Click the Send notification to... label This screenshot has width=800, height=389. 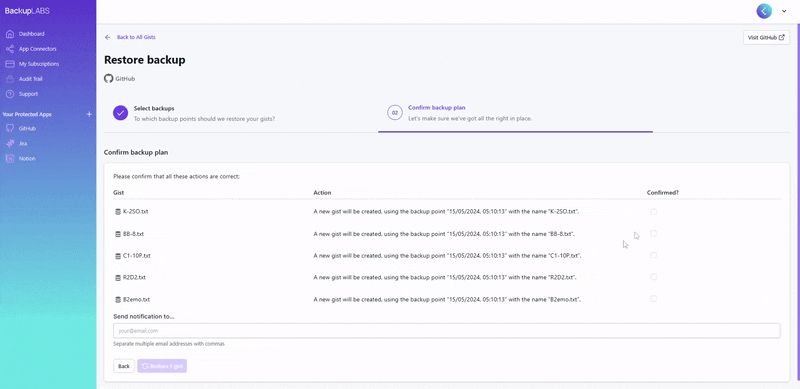(144, 317)
